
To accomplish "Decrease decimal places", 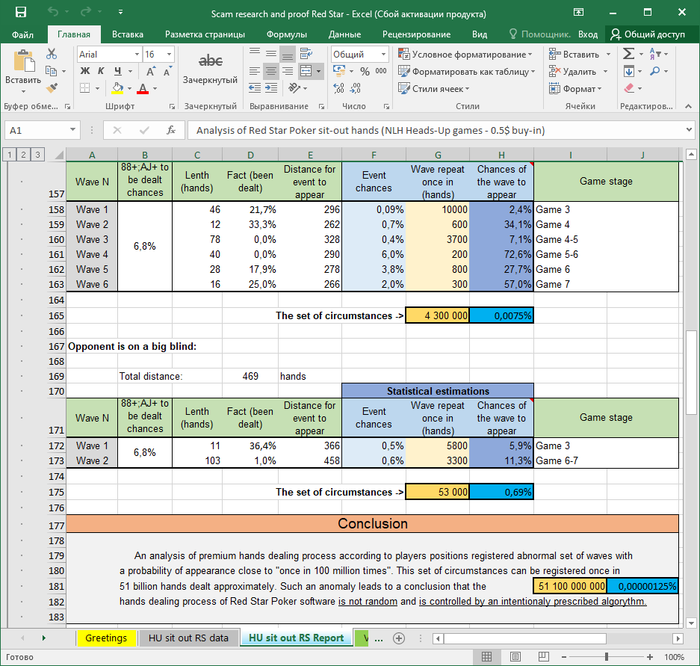I will pyautogui.click(x=355, y=88).
